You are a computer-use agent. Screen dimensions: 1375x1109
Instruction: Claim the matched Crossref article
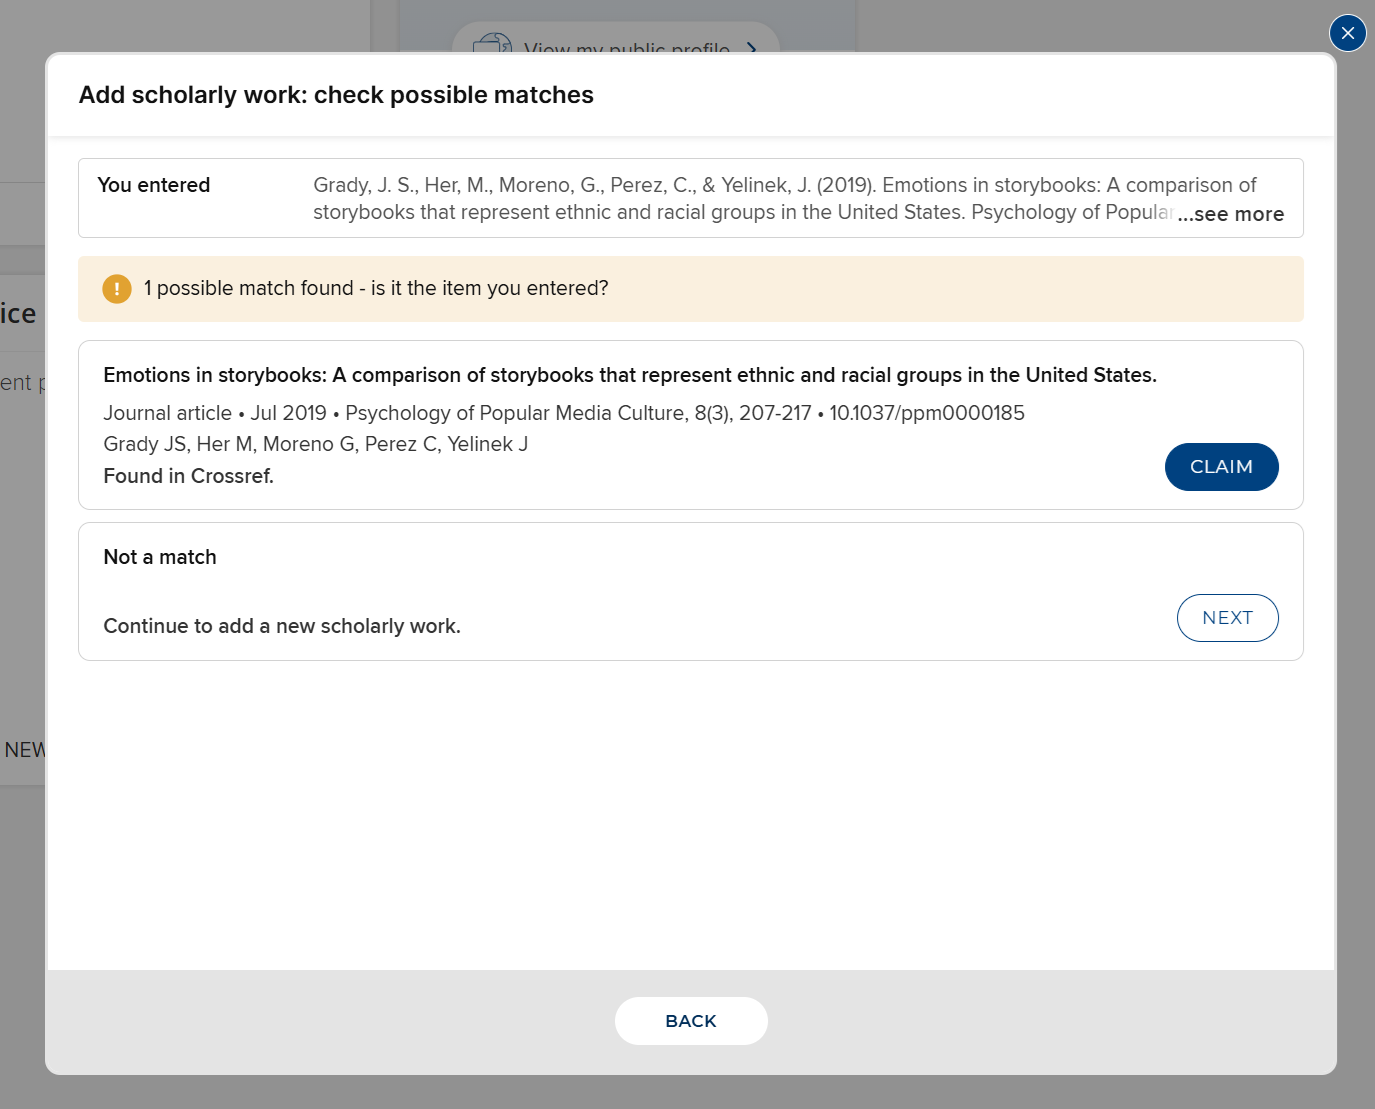[1221, 467]
